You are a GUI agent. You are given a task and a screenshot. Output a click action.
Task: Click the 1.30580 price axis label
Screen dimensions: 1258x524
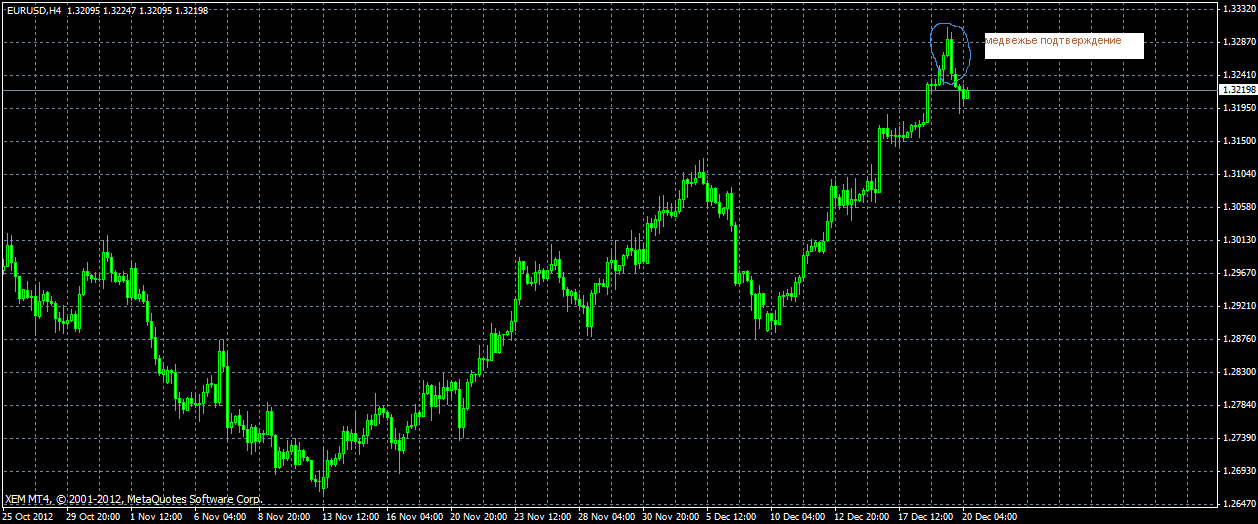pos(1238,207)
